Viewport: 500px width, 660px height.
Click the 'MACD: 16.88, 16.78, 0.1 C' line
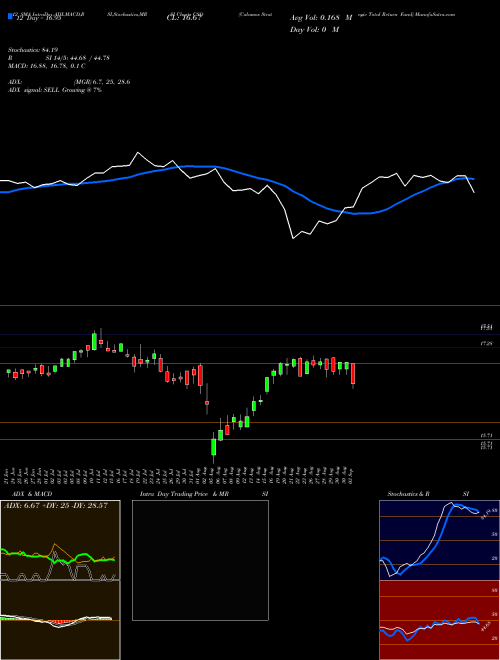point(47,66)
